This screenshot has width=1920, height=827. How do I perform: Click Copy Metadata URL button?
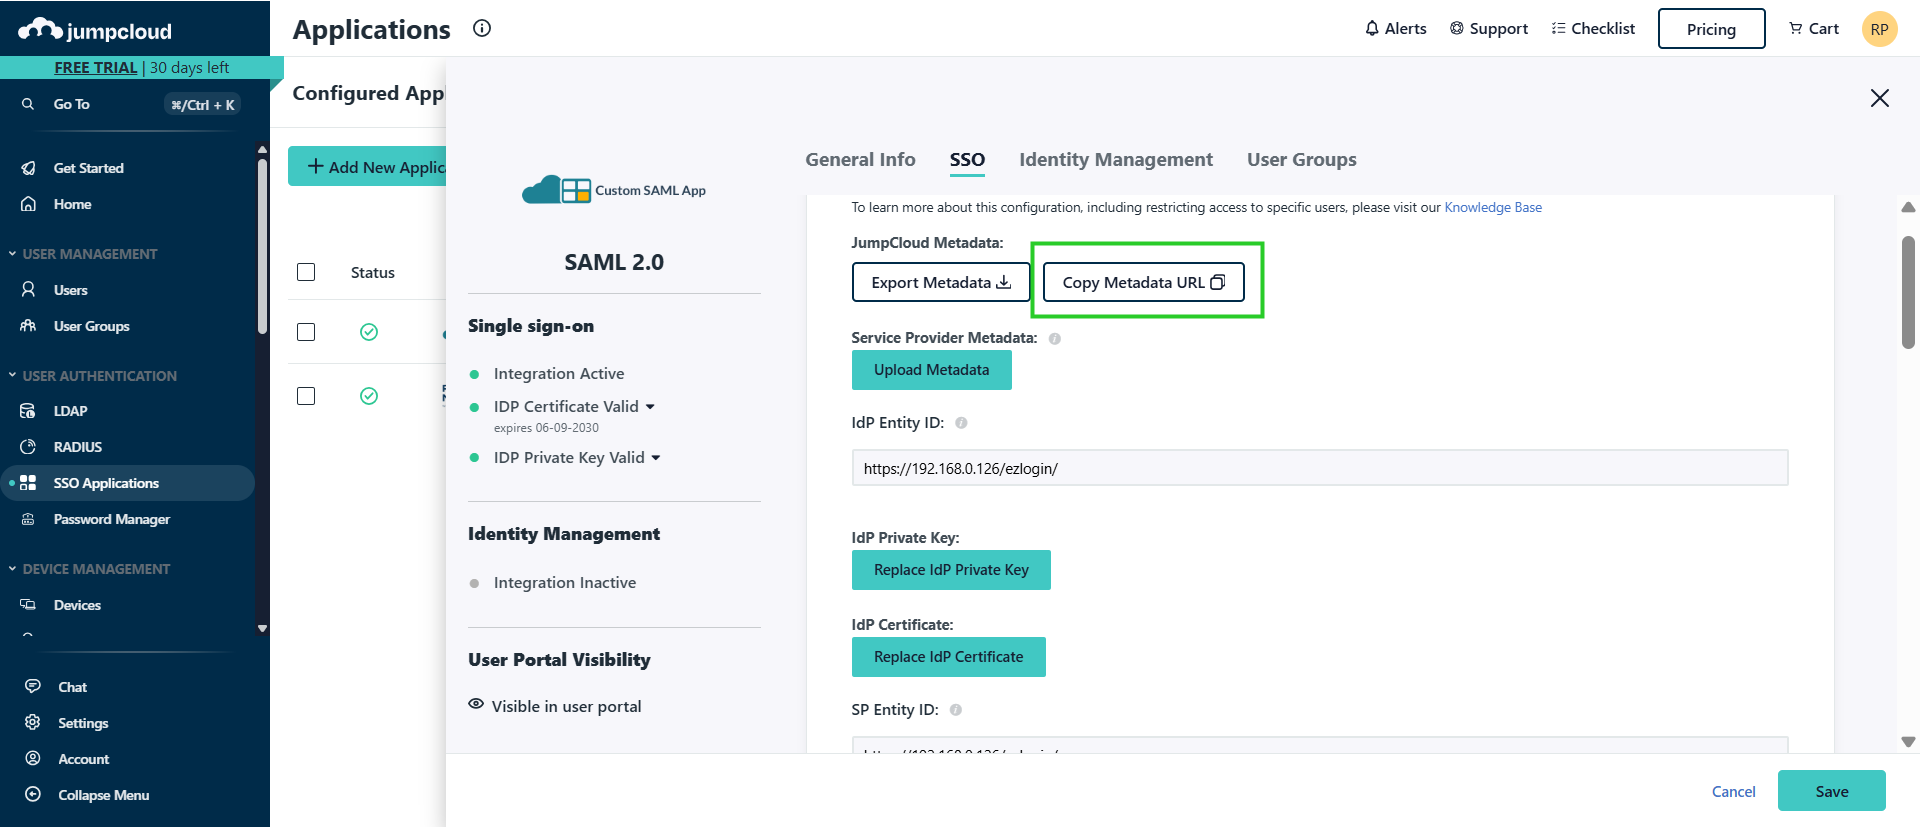[x=1143, y=282]
